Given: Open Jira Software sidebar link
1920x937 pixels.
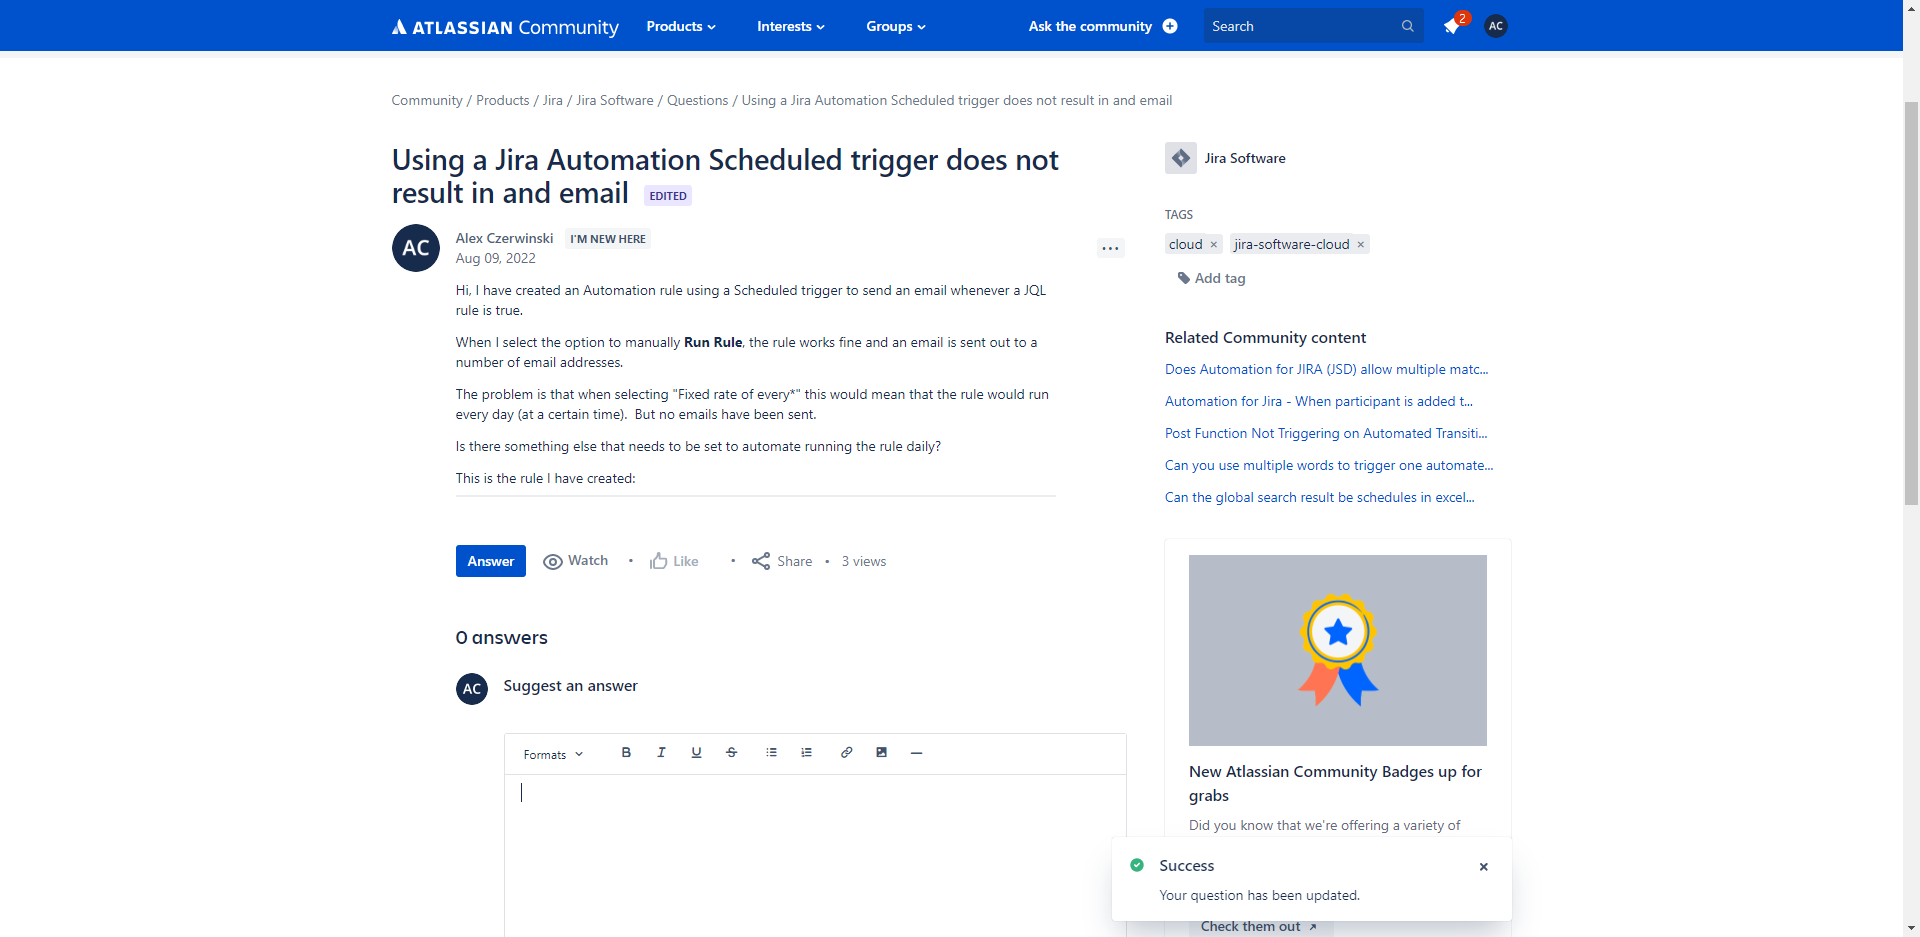Looking at the screenshot, I should coord(1245,158).
